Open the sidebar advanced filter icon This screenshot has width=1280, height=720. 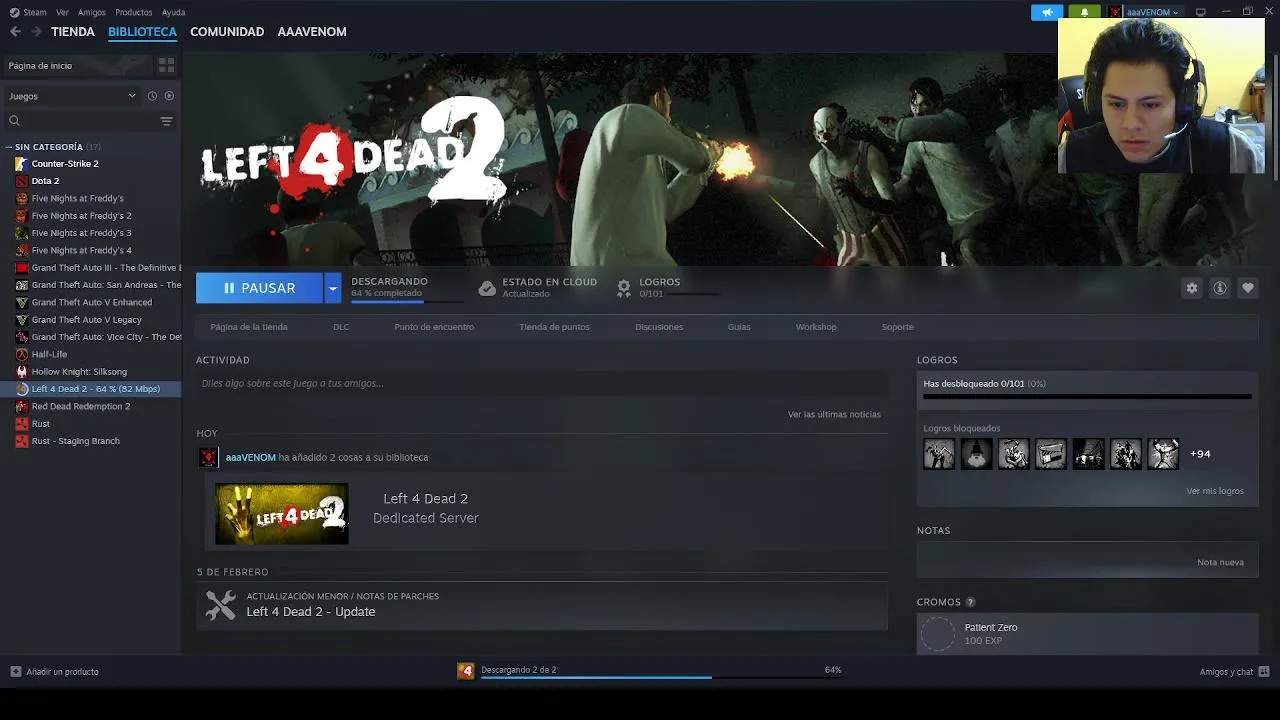[x=167, y=121]
